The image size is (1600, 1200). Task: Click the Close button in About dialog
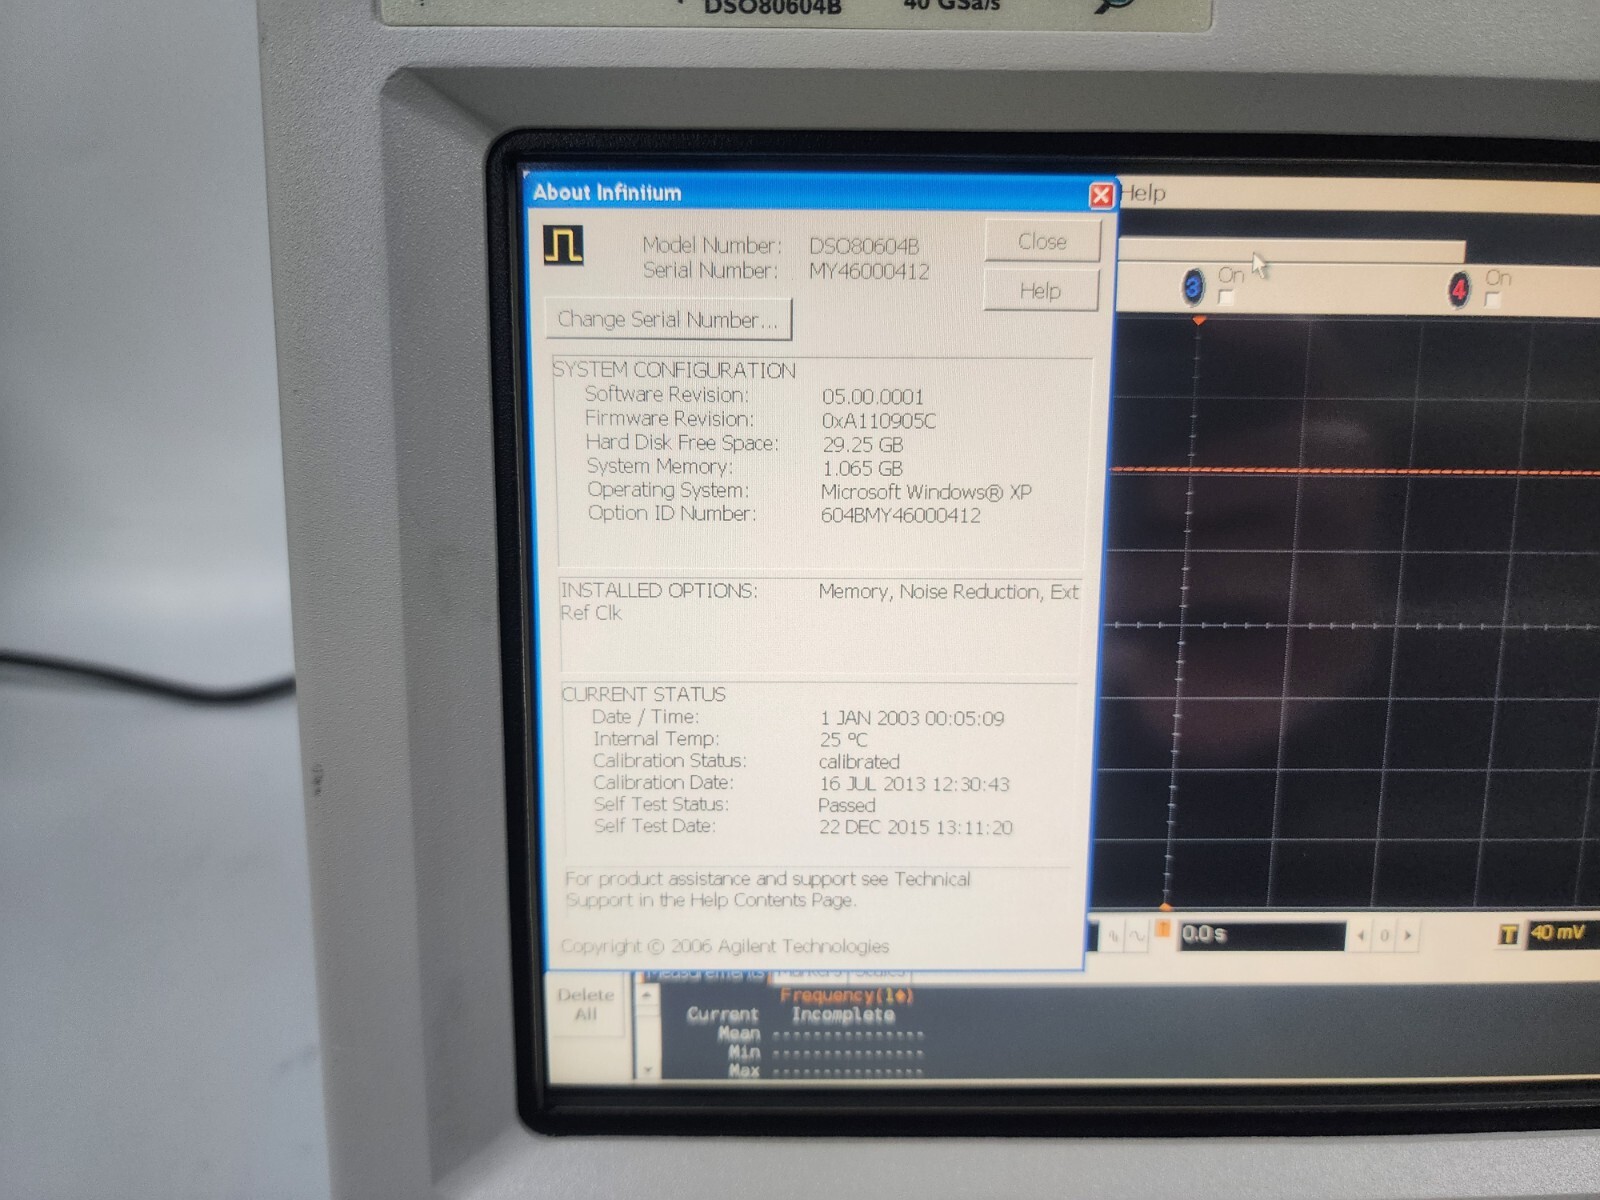pyautogui.click(x=1042, y=241)
